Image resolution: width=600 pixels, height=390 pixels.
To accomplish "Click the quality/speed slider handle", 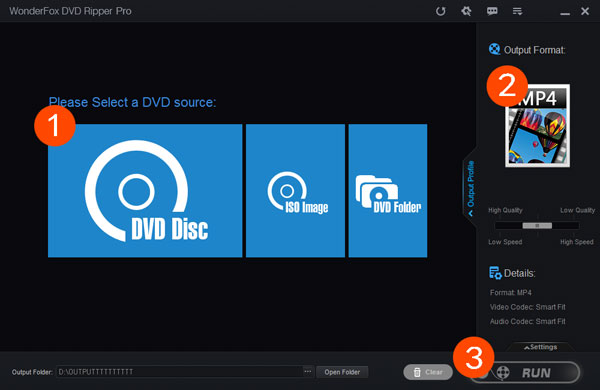I will pyautogui.click(x=537, y=225).
